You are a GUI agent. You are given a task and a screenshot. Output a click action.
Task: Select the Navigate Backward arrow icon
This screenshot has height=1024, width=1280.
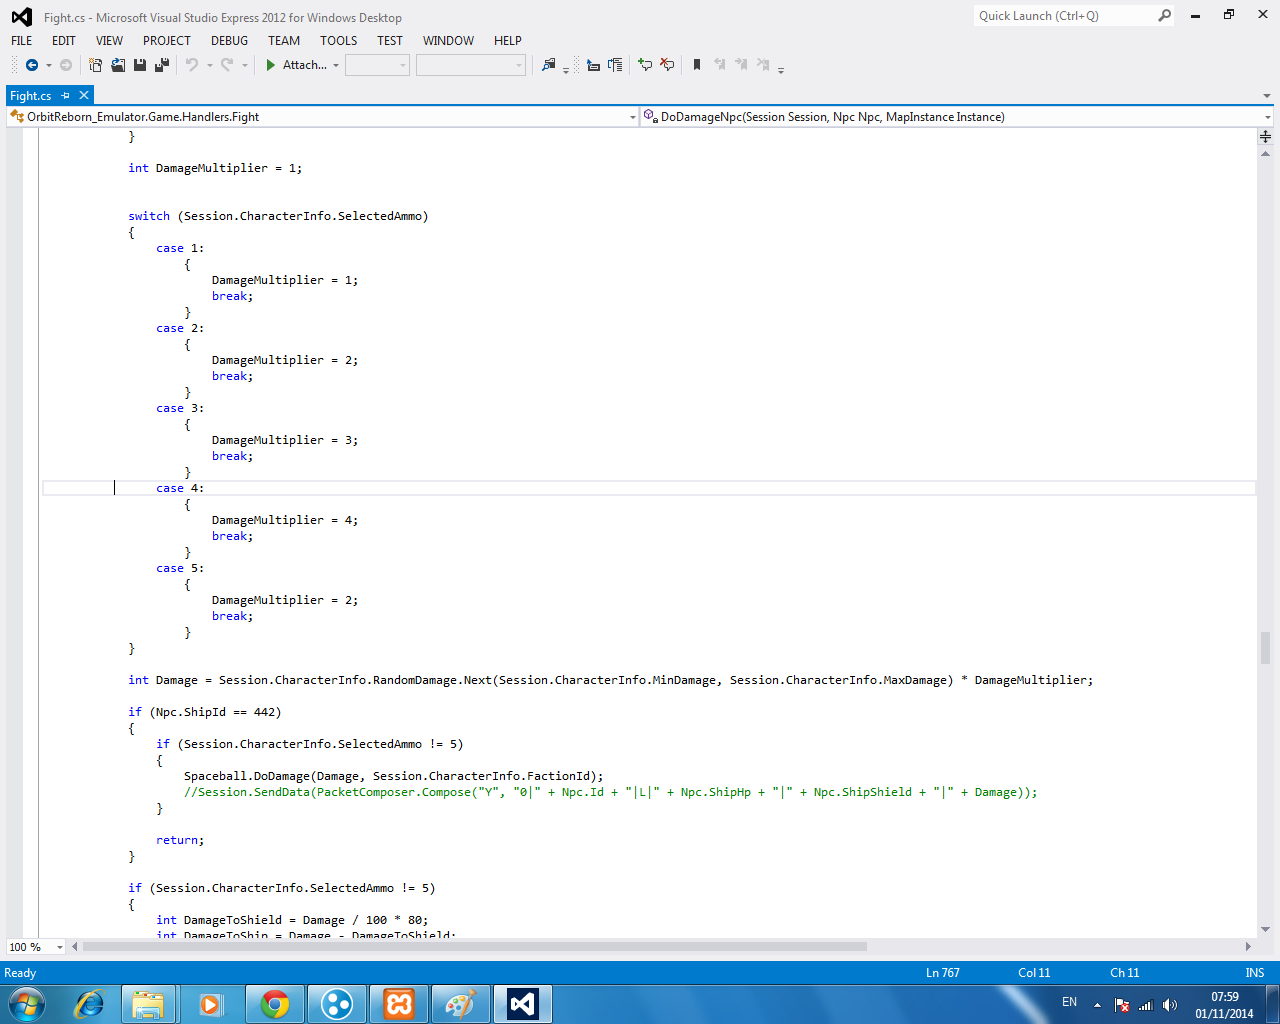click(30, 65)
